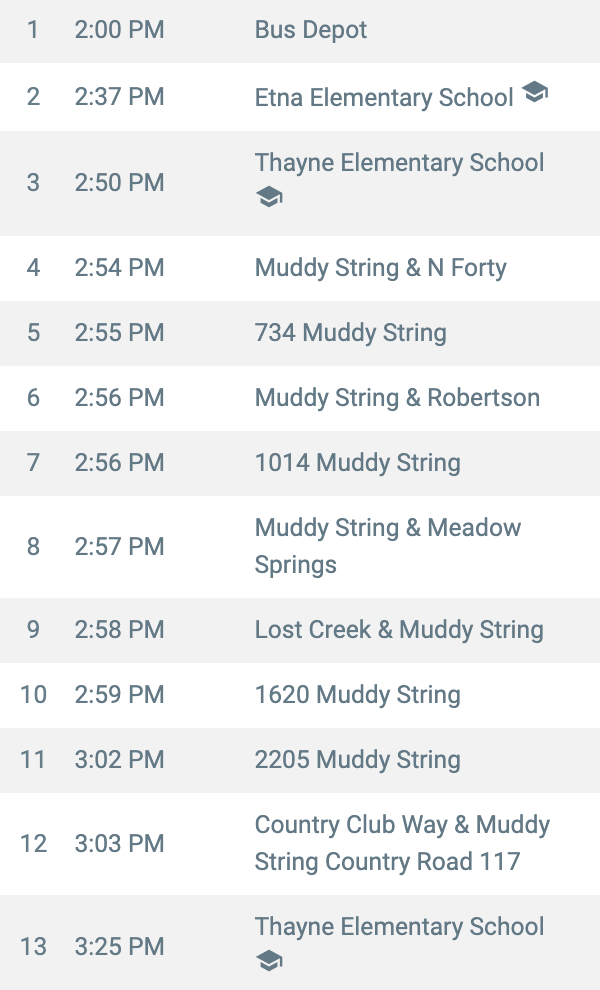Select Muddy String & Robertson stop
Viewport: 600px width, 990px height.
397,398
